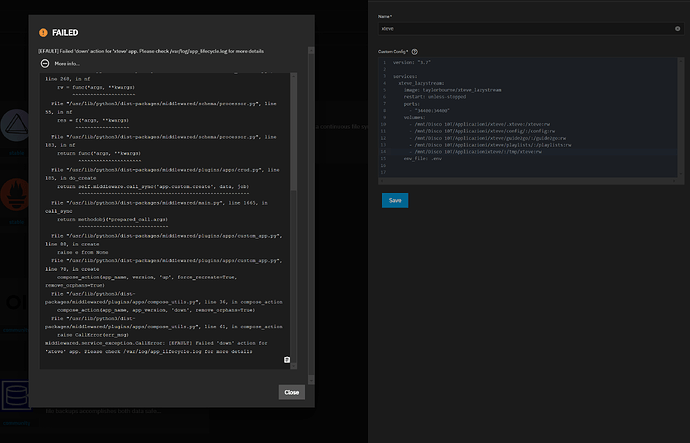Click the 'res = f(*args, **kwargs)' traceback line
Image resolution: width=690 pixels, height=443 pixels.
(93, 120)
